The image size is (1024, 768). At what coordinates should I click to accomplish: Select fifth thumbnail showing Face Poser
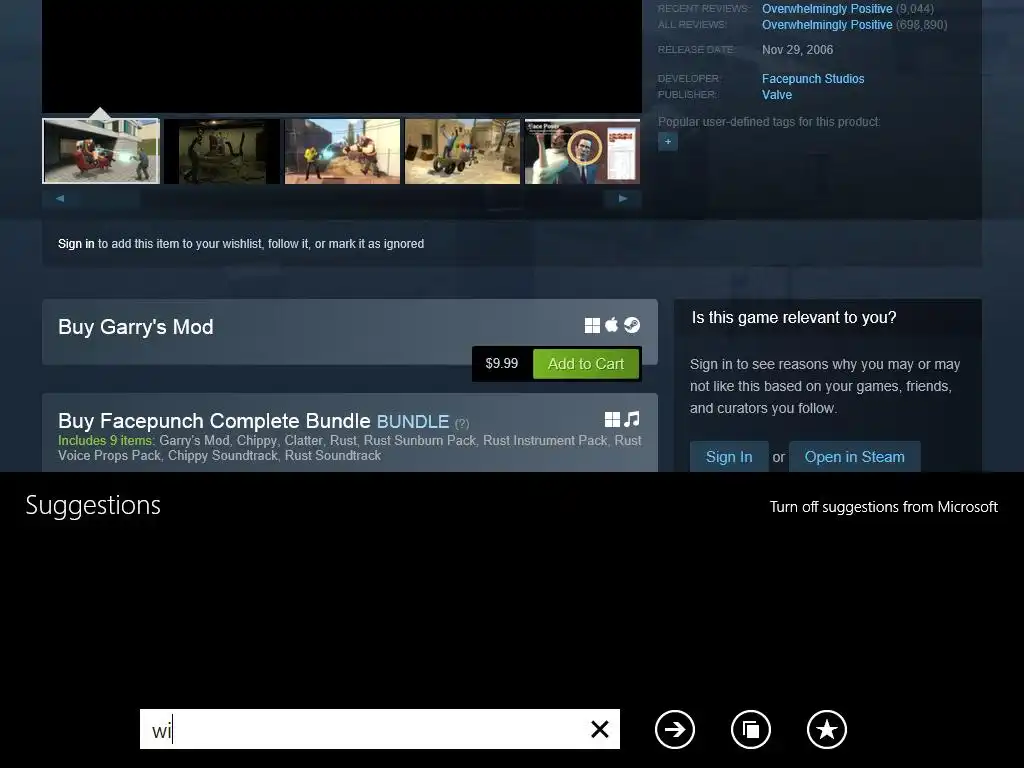pyautogui.click(x=583, y=151)
